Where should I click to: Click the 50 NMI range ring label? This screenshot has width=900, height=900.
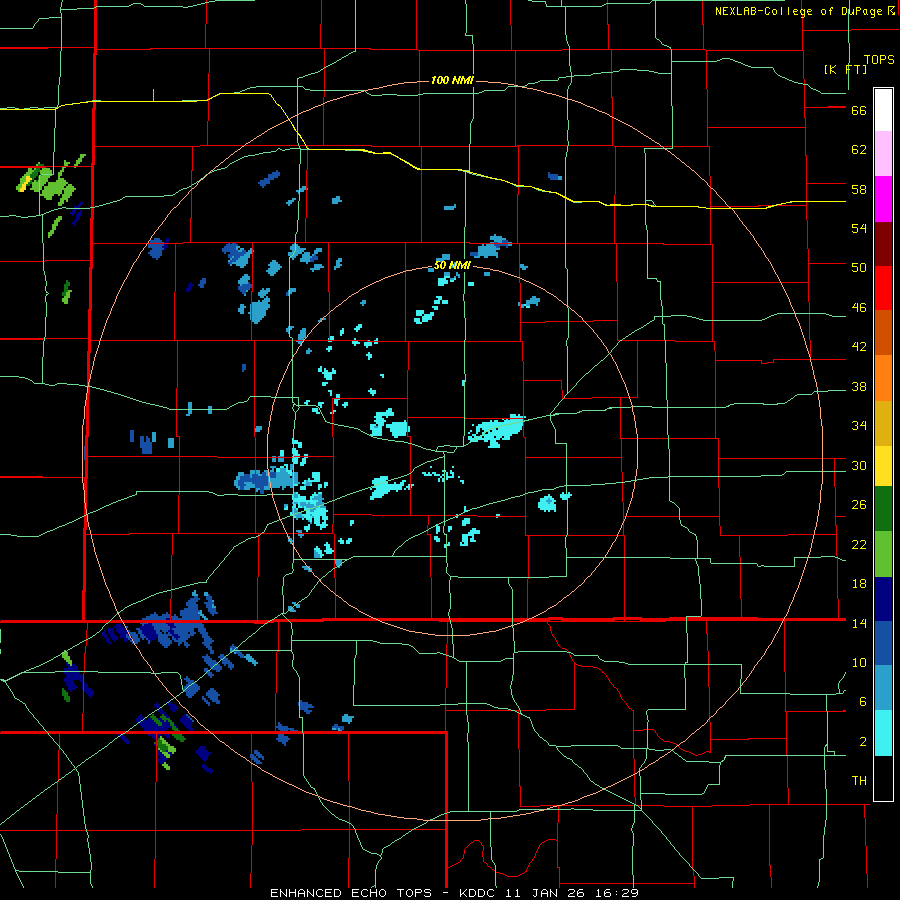[x=452, y=265]
